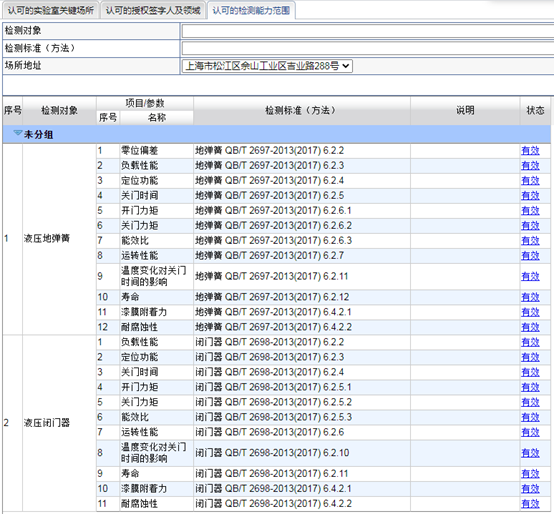
Task: Select the 液压闭门器 test object cell
Action: [59, 423]
